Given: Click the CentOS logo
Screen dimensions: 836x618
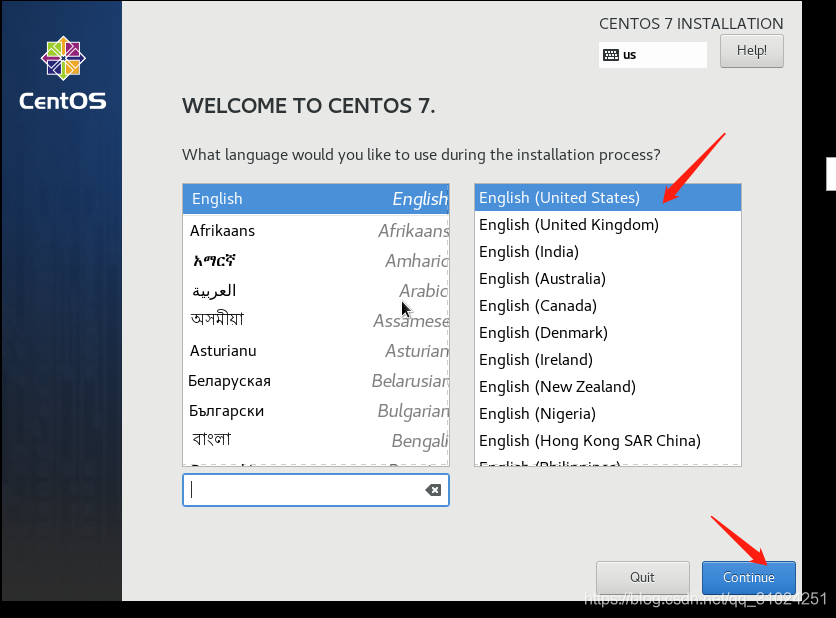Looking at the screenshot, I should coord(63,73).
